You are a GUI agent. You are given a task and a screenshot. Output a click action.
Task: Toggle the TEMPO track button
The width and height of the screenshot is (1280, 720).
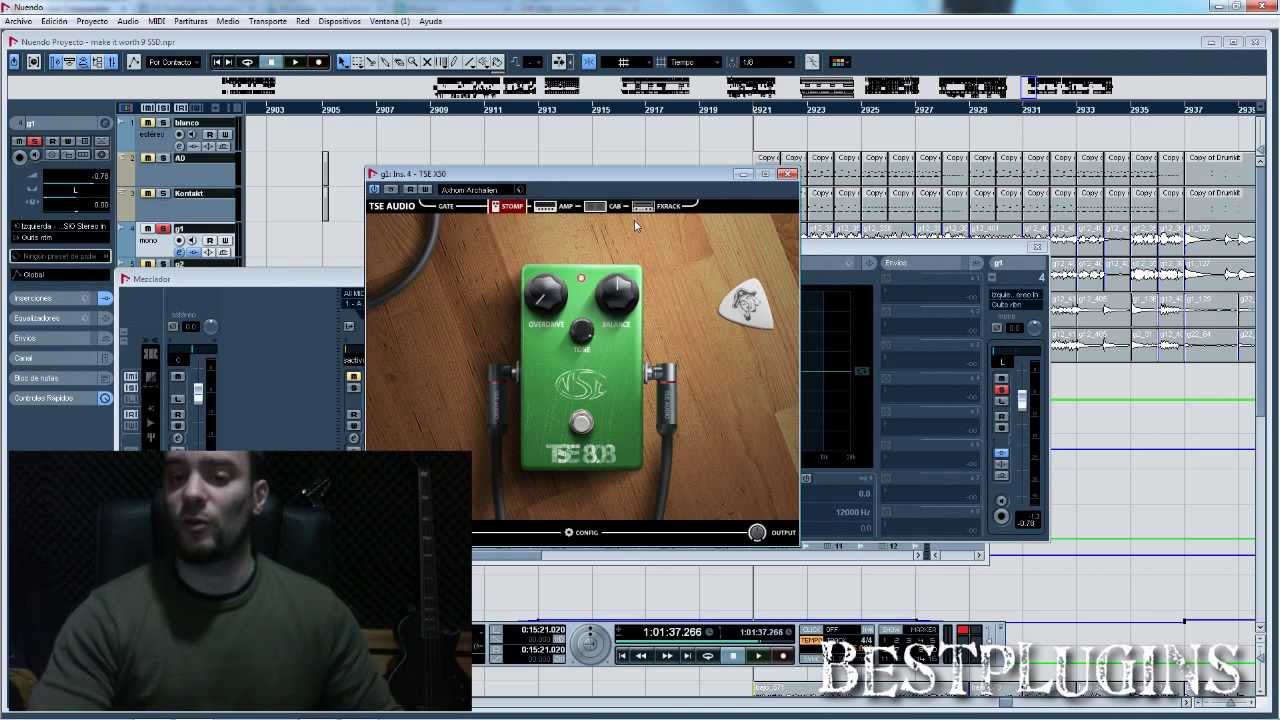[x=811, y=640]
